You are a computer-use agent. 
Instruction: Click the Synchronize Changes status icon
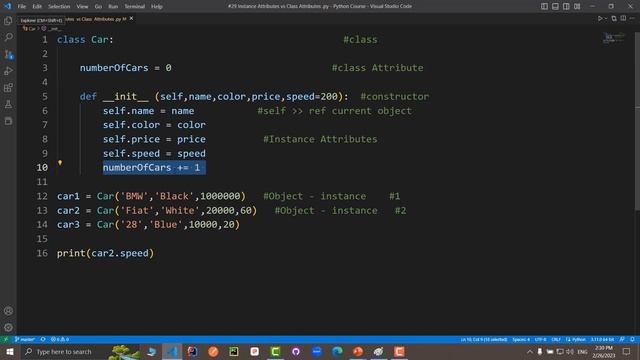(43, 340)
